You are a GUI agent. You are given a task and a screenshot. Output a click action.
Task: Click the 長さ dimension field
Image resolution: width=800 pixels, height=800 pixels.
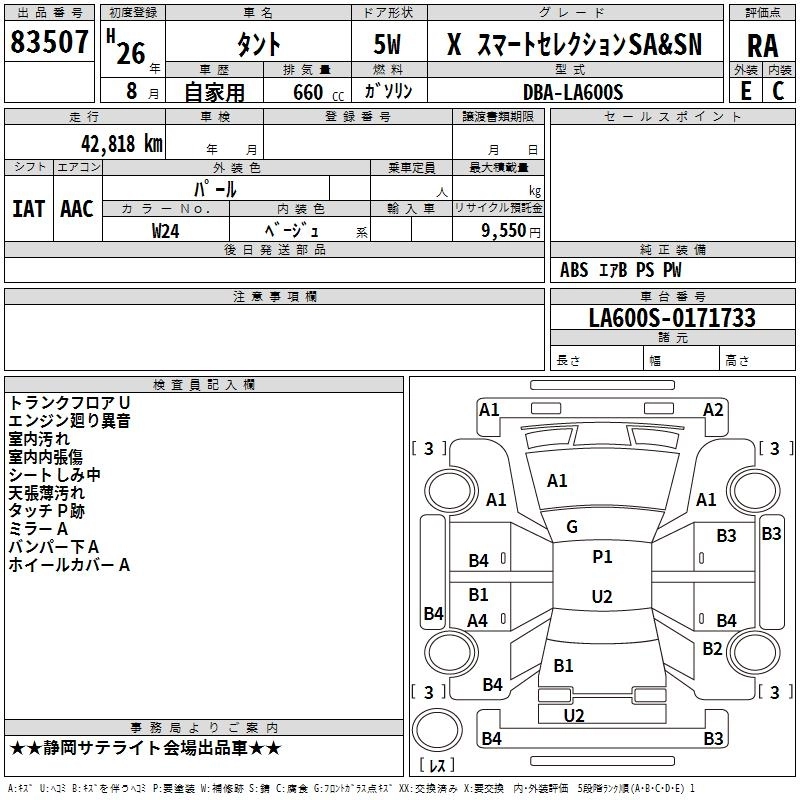597,359
